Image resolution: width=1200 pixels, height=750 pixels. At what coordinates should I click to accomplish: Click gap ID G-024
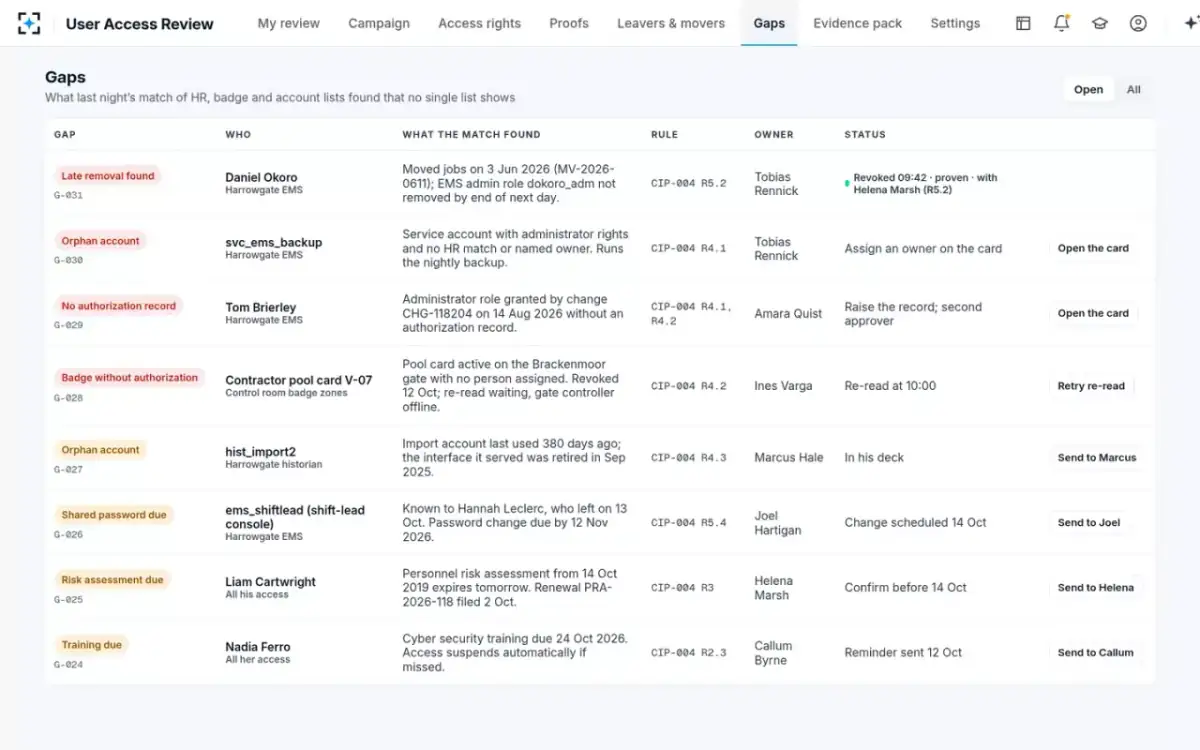click(68, 664)
